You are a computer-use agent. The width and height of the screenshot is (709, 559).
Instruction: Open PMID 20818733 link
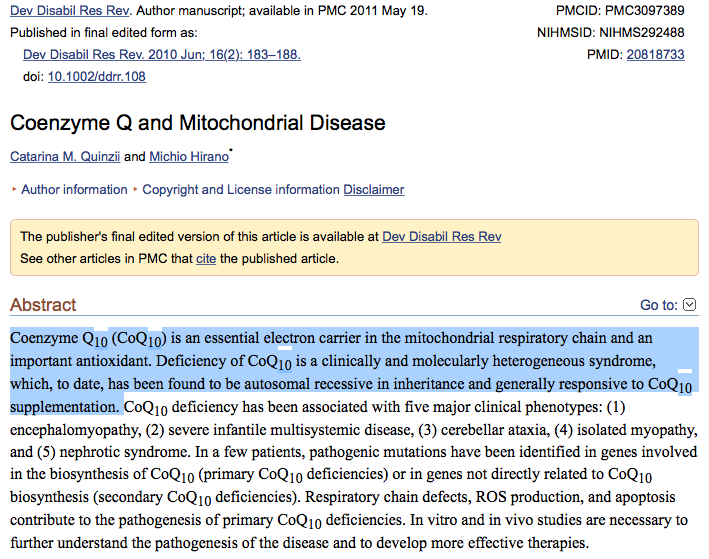655,55
